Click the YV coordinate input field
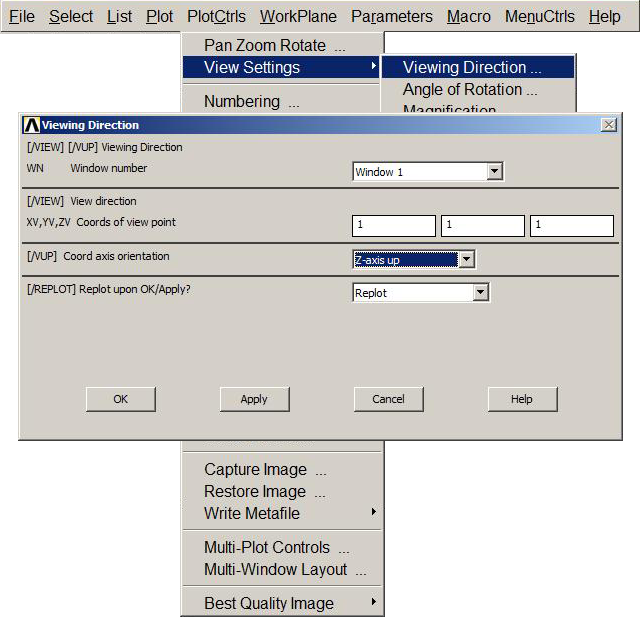The image size is (640, 617). coord(482,226)
